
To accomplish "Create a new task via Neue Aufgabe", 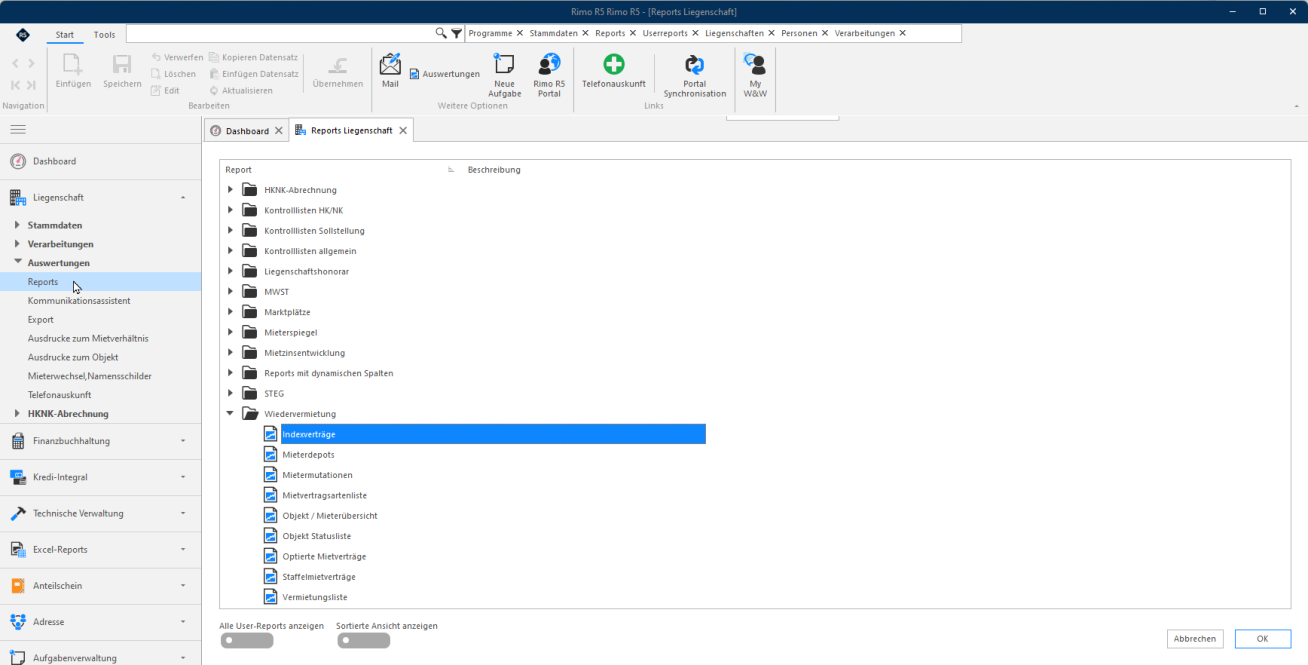I will (504, 75).
